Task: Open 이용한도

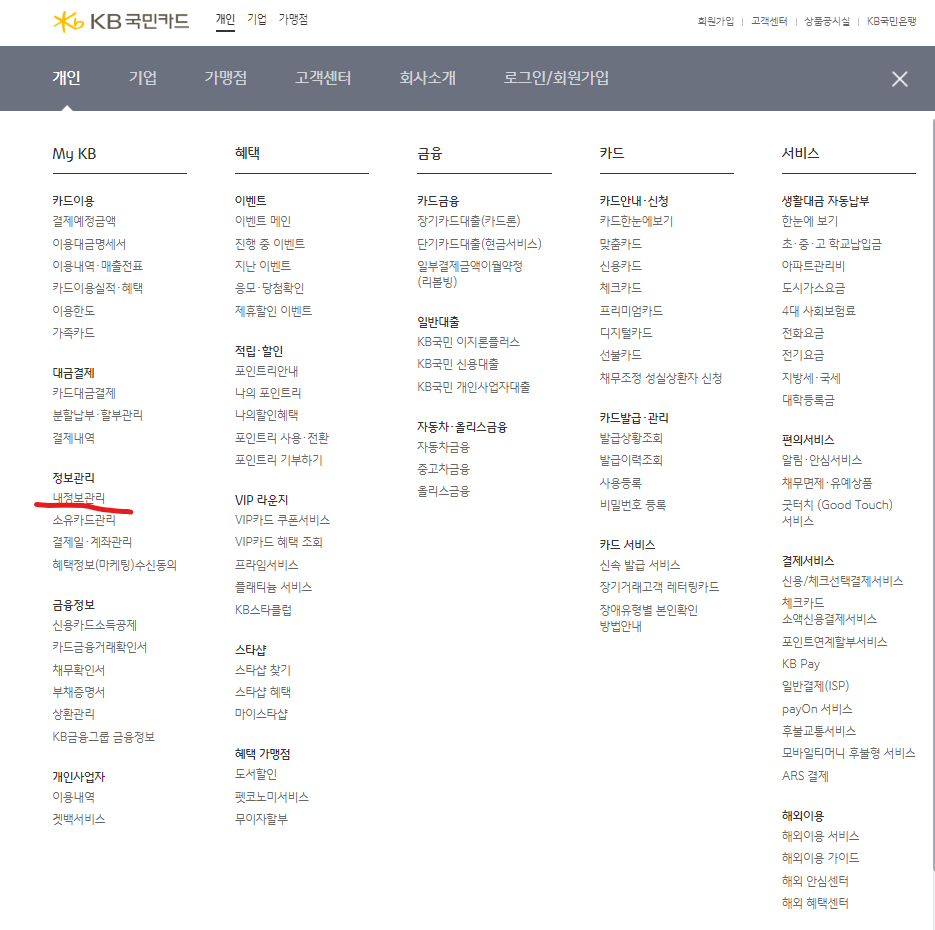Action: 73,311
